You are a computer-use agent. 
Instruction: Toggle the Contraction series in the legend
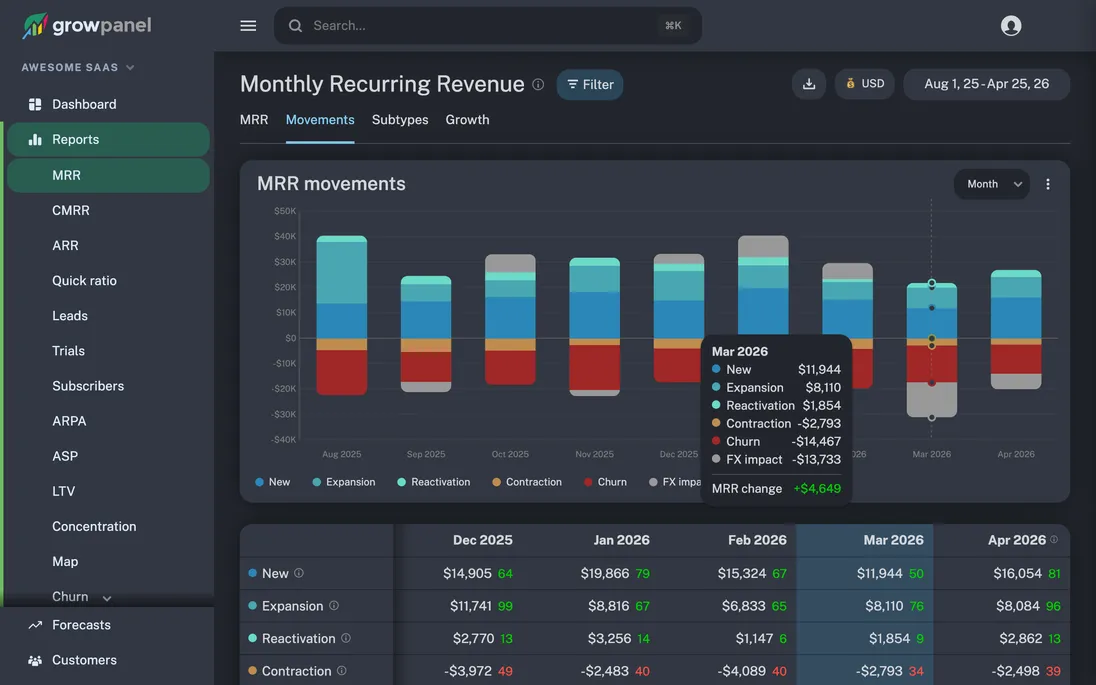[527, 482]
